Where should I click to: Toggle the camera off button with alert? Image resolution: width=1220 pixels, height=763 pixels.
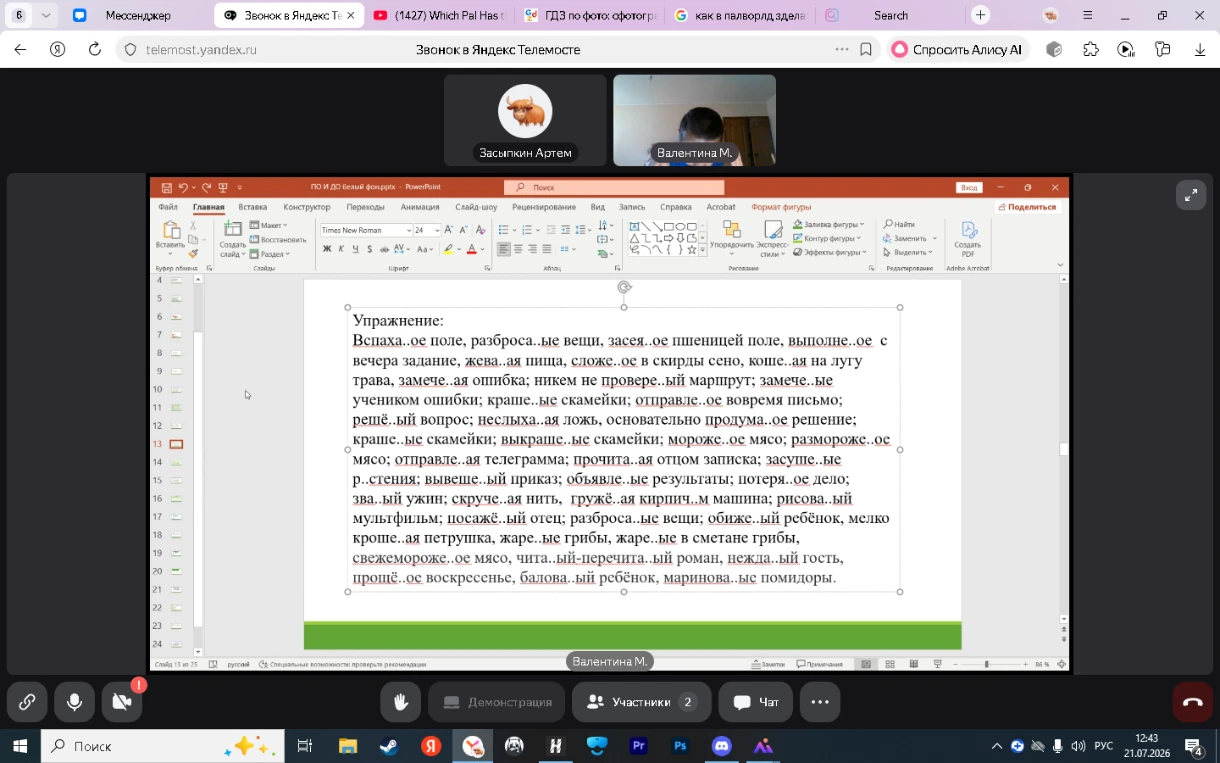pyautogui.click(x=122, y=702)
